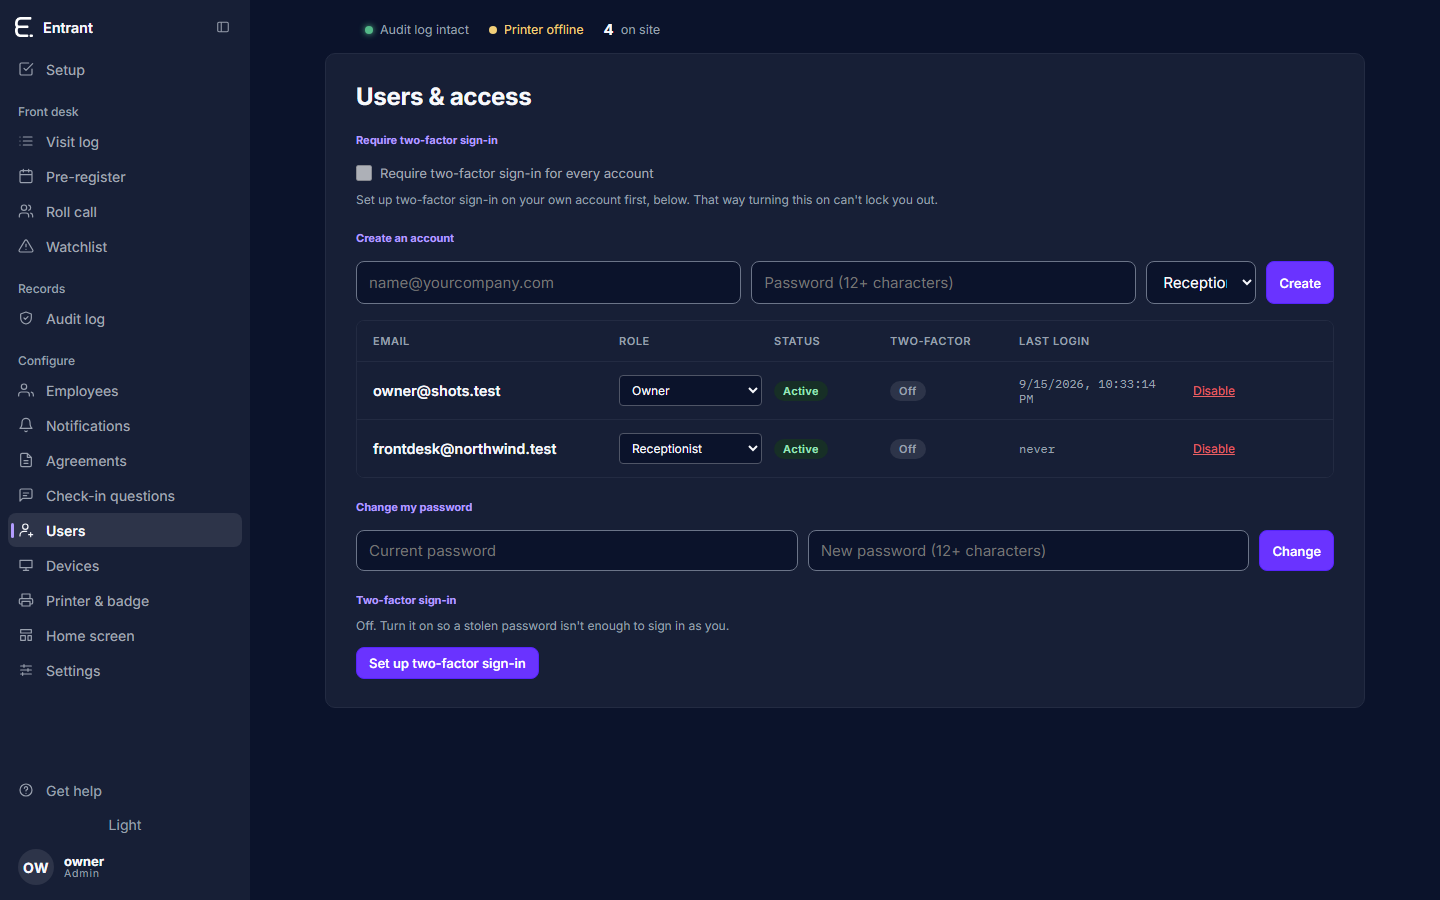Screen dimensions: 1440x900
Task: Switch to Light theme
Action: (x=125, y=825)
